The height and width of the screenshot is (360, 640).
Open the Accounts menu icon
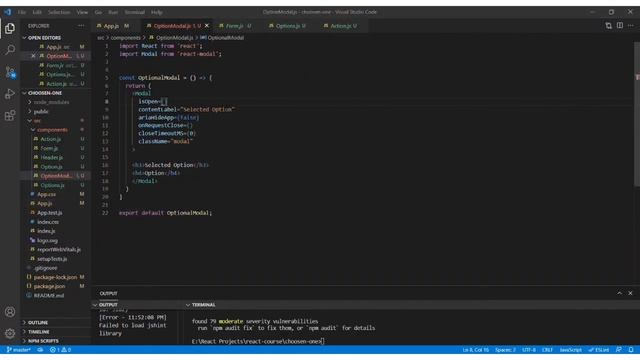pos(10,312)
